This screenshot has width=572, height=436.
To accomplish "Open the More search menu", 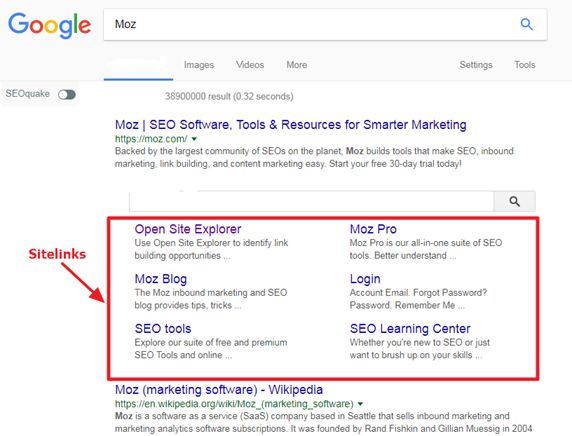I will (297, 65).
